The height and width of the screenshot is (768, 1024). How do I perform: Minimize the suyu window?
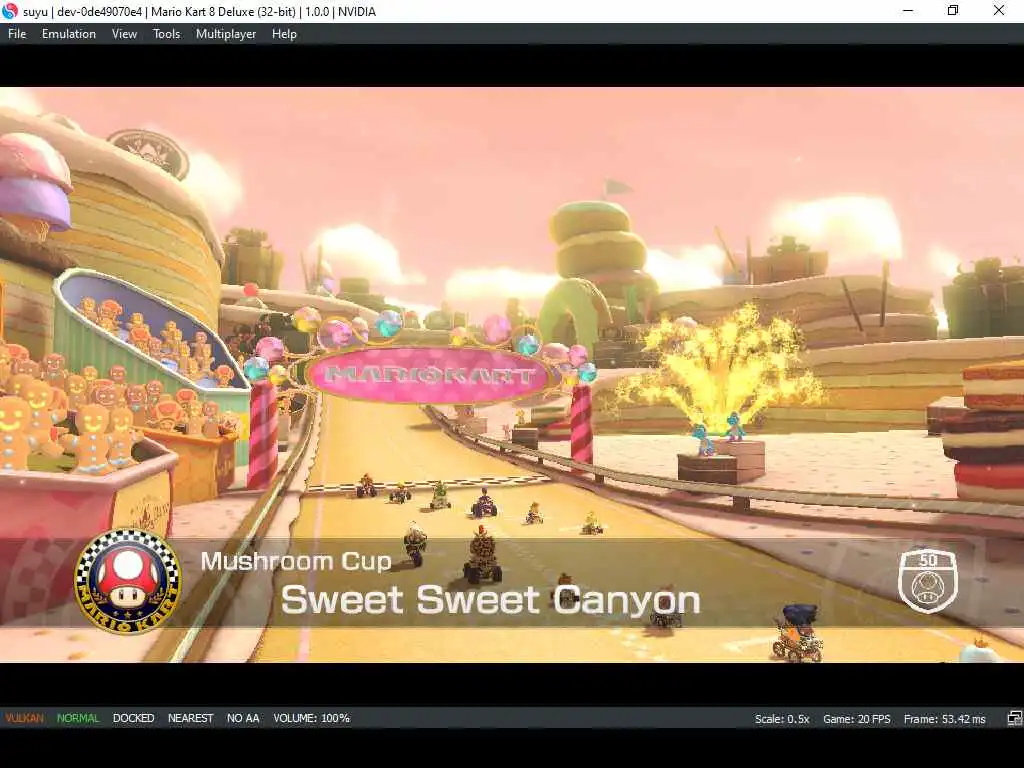[908, 10]
